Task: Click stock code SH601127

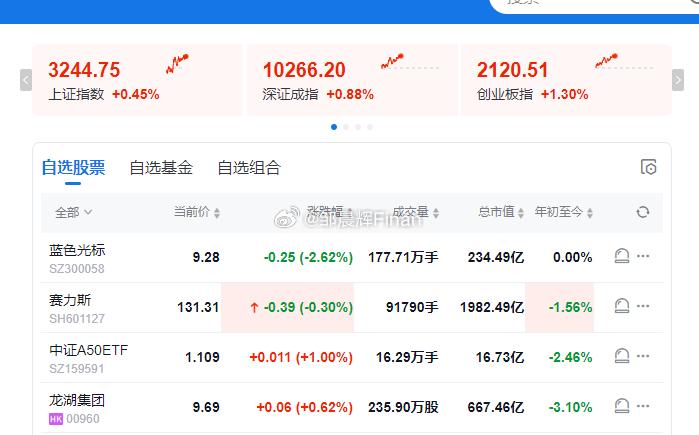Action: pyautogui.click(x=77, y=319)
